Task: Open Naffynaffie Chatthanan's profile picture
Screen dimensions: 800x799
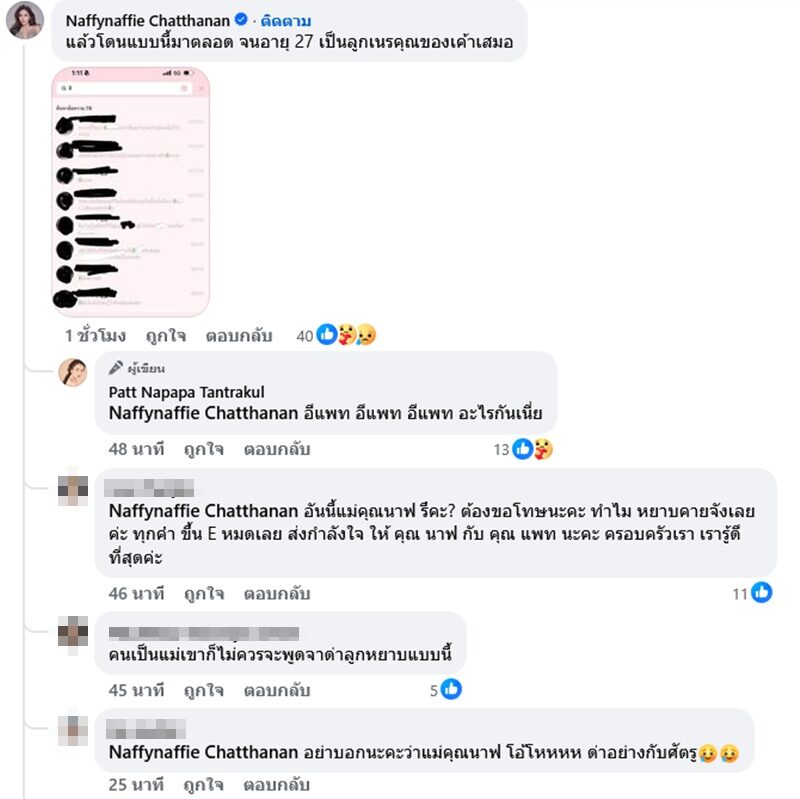Action: tap(24, 20)
